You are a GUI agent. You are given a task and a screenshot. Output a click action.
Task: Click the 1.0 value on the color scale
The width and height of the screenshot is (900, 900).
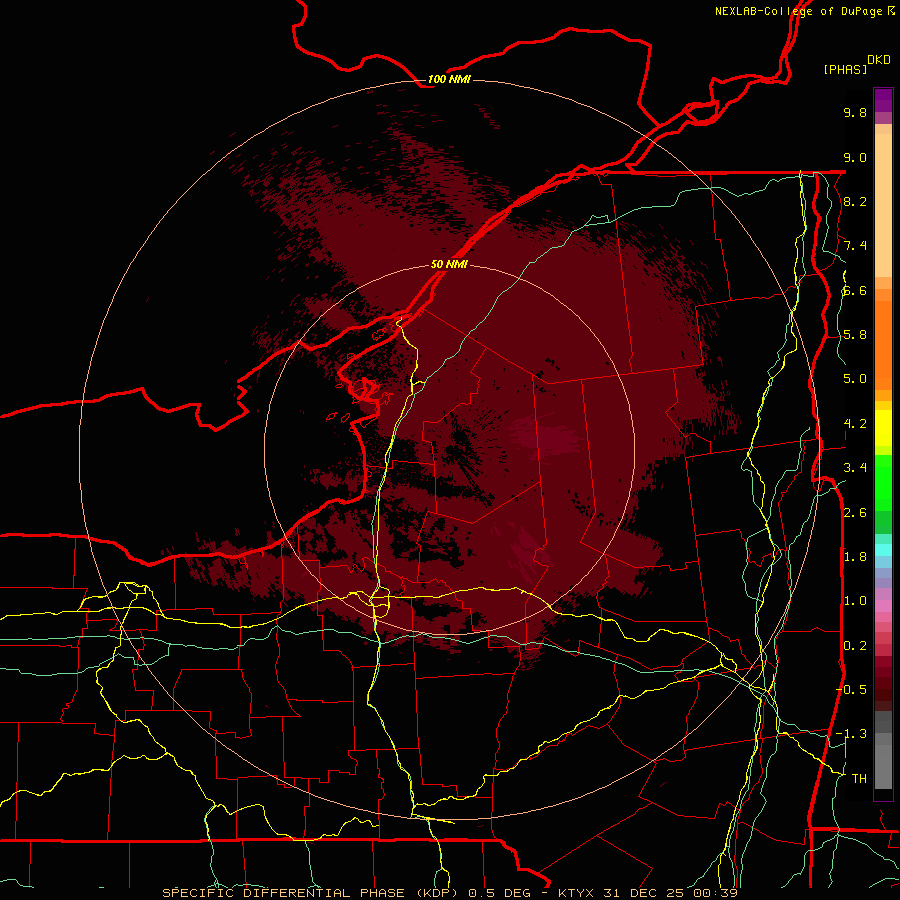pos(855,601)
